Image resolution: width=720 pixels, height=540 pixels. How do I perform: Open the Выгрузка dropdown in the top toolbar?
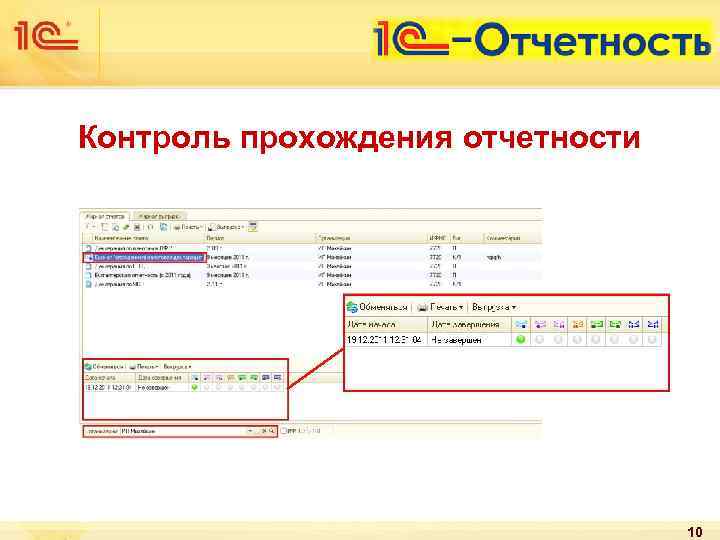coord(225,227)
